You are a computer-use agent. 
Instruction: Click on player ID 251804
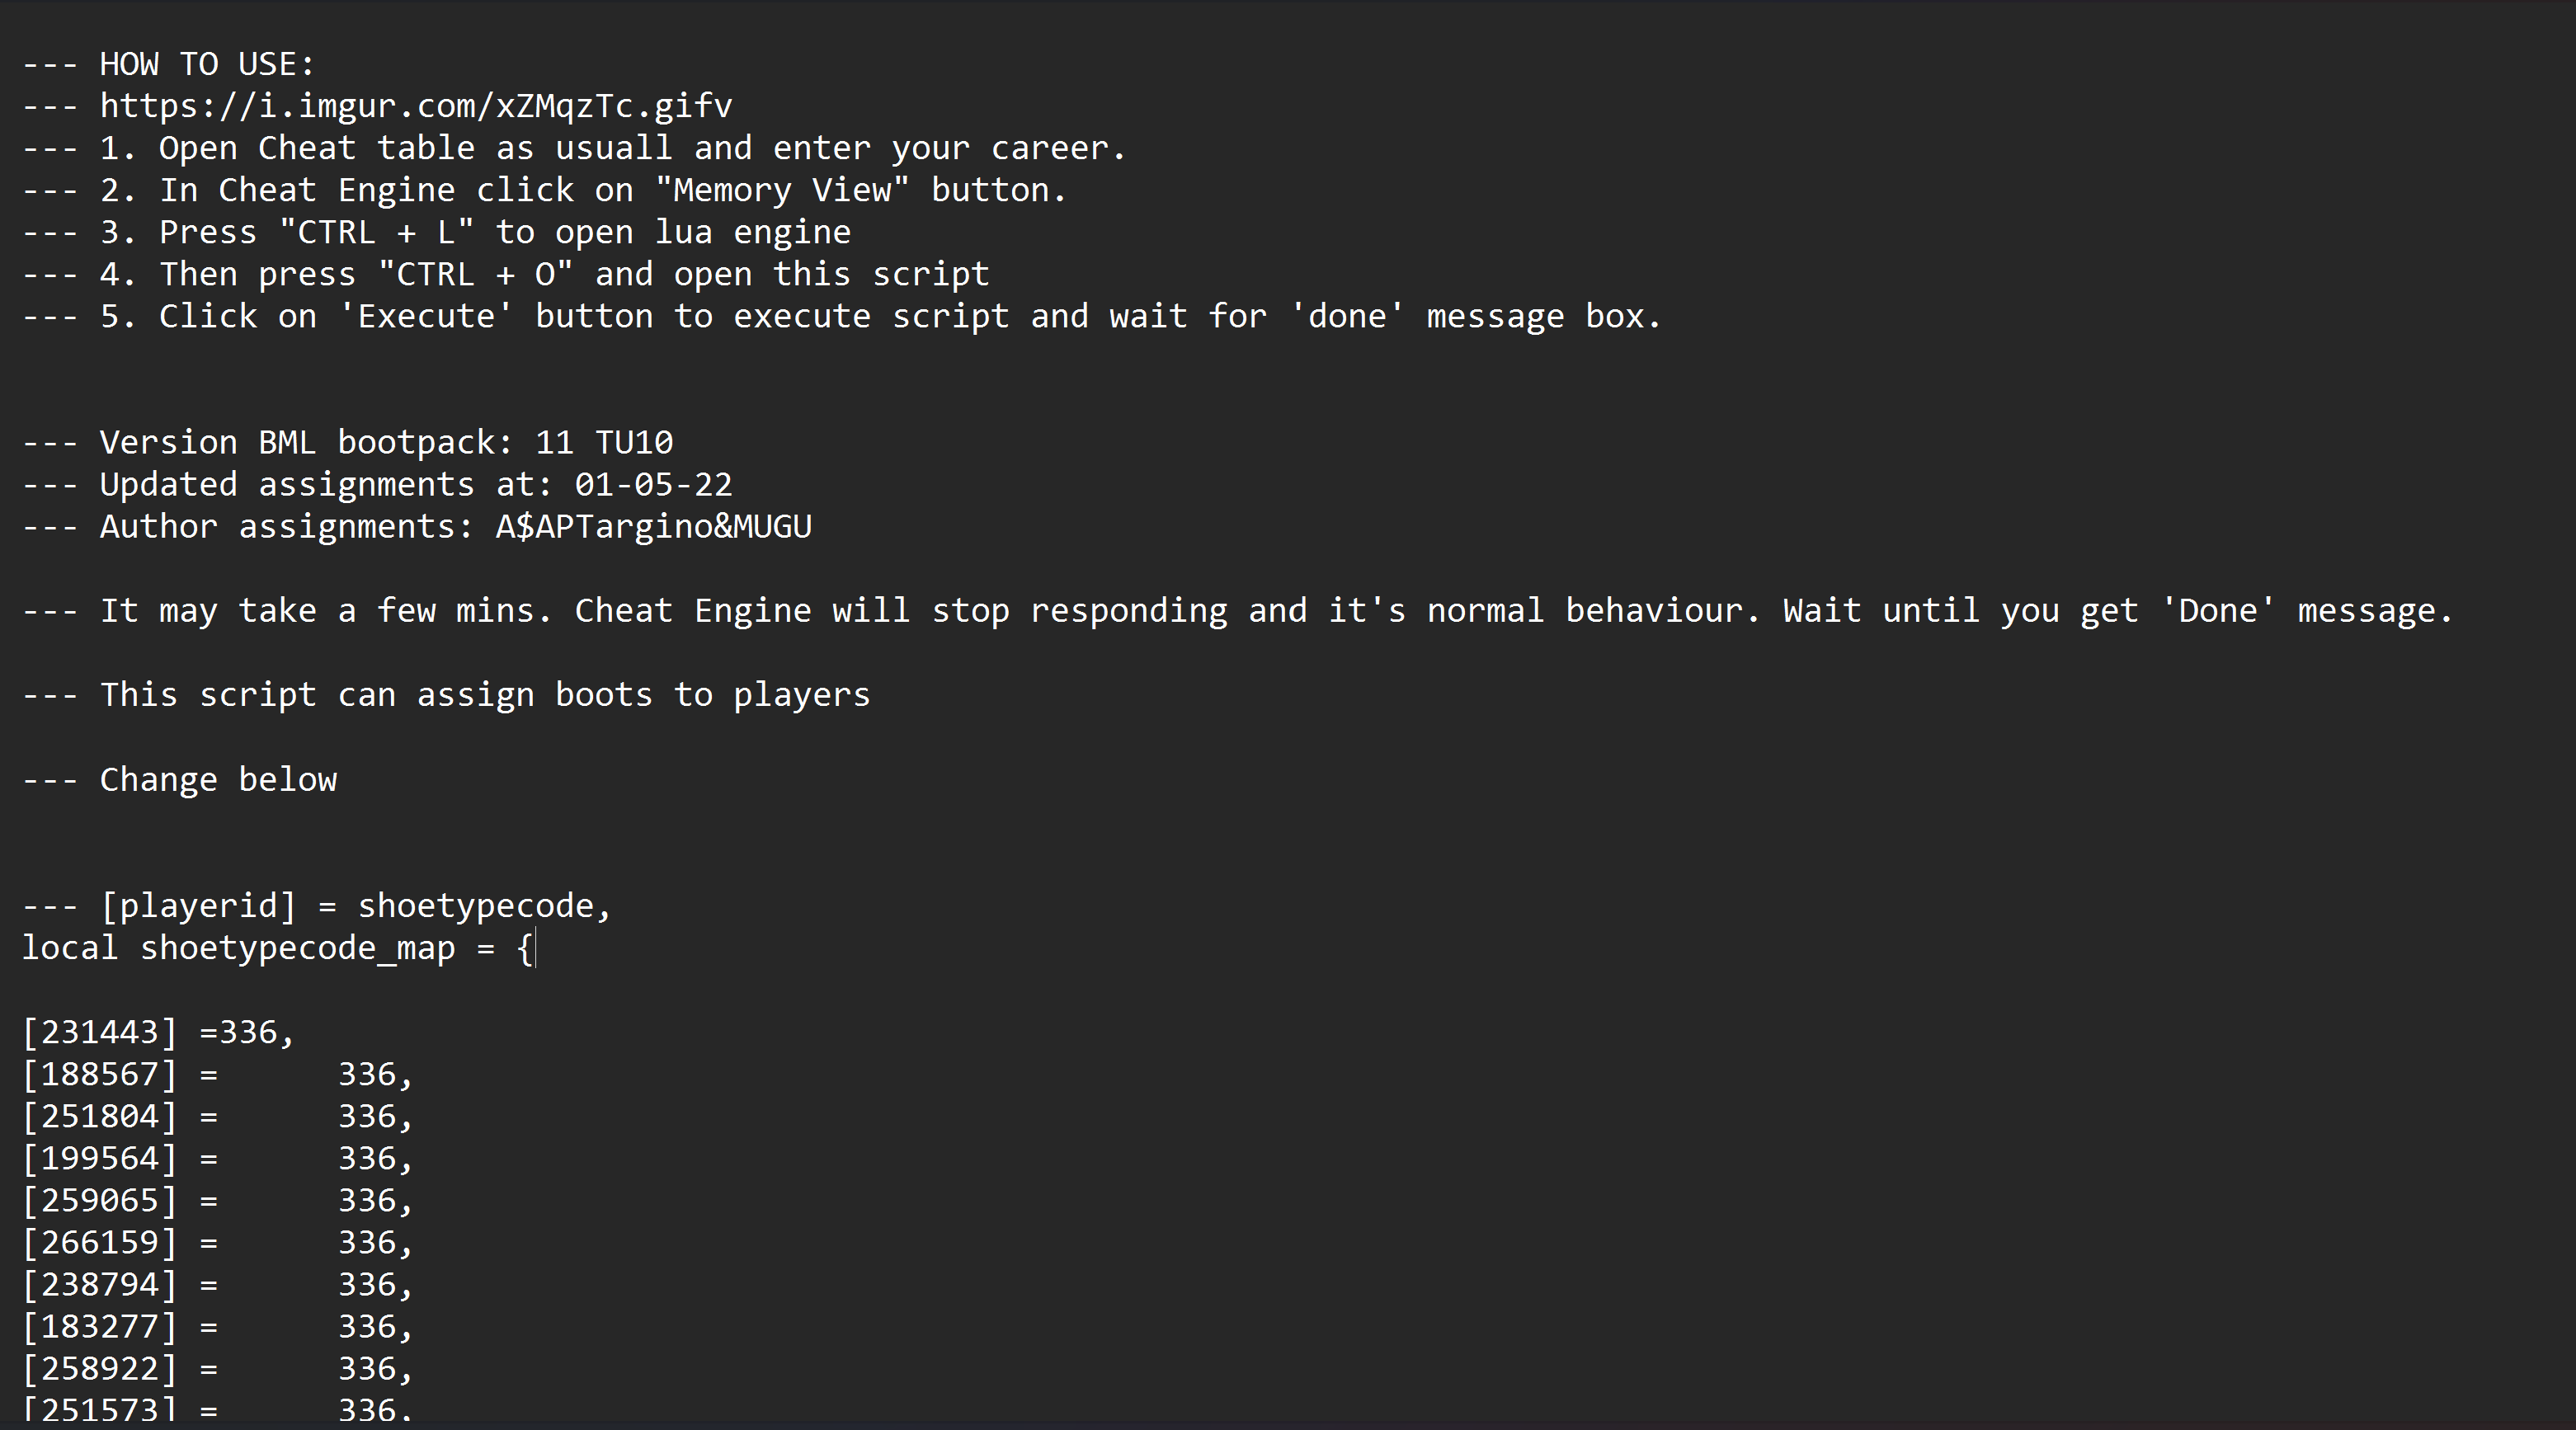(x=100, y=1116)
